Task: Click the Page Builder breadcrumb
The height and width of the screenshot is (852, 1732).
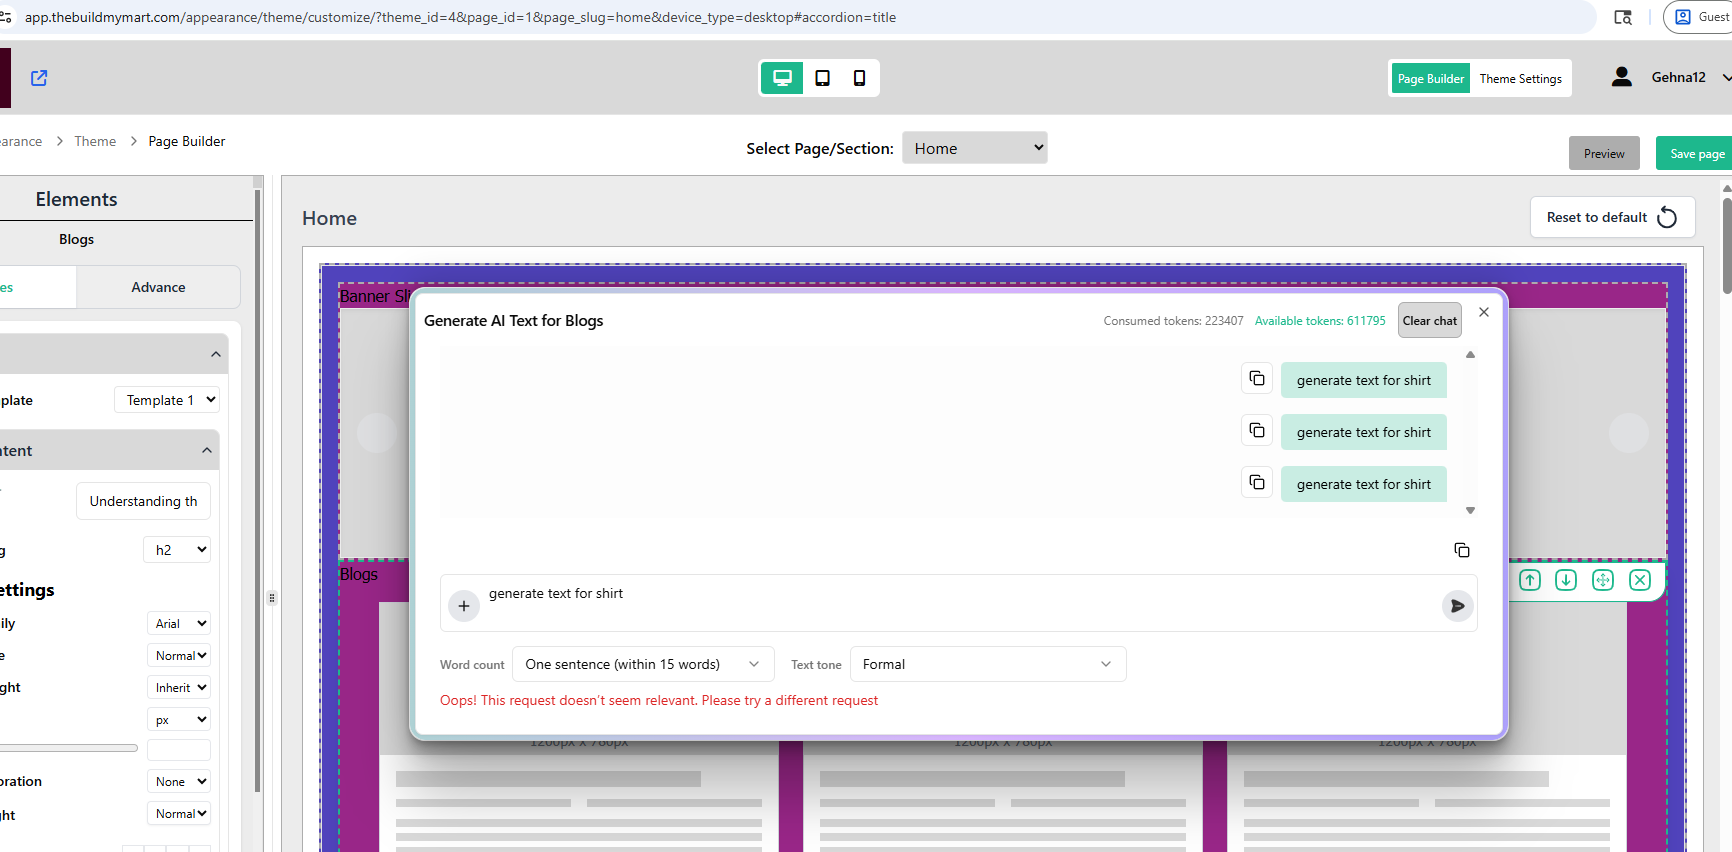Action: (187, 141)
